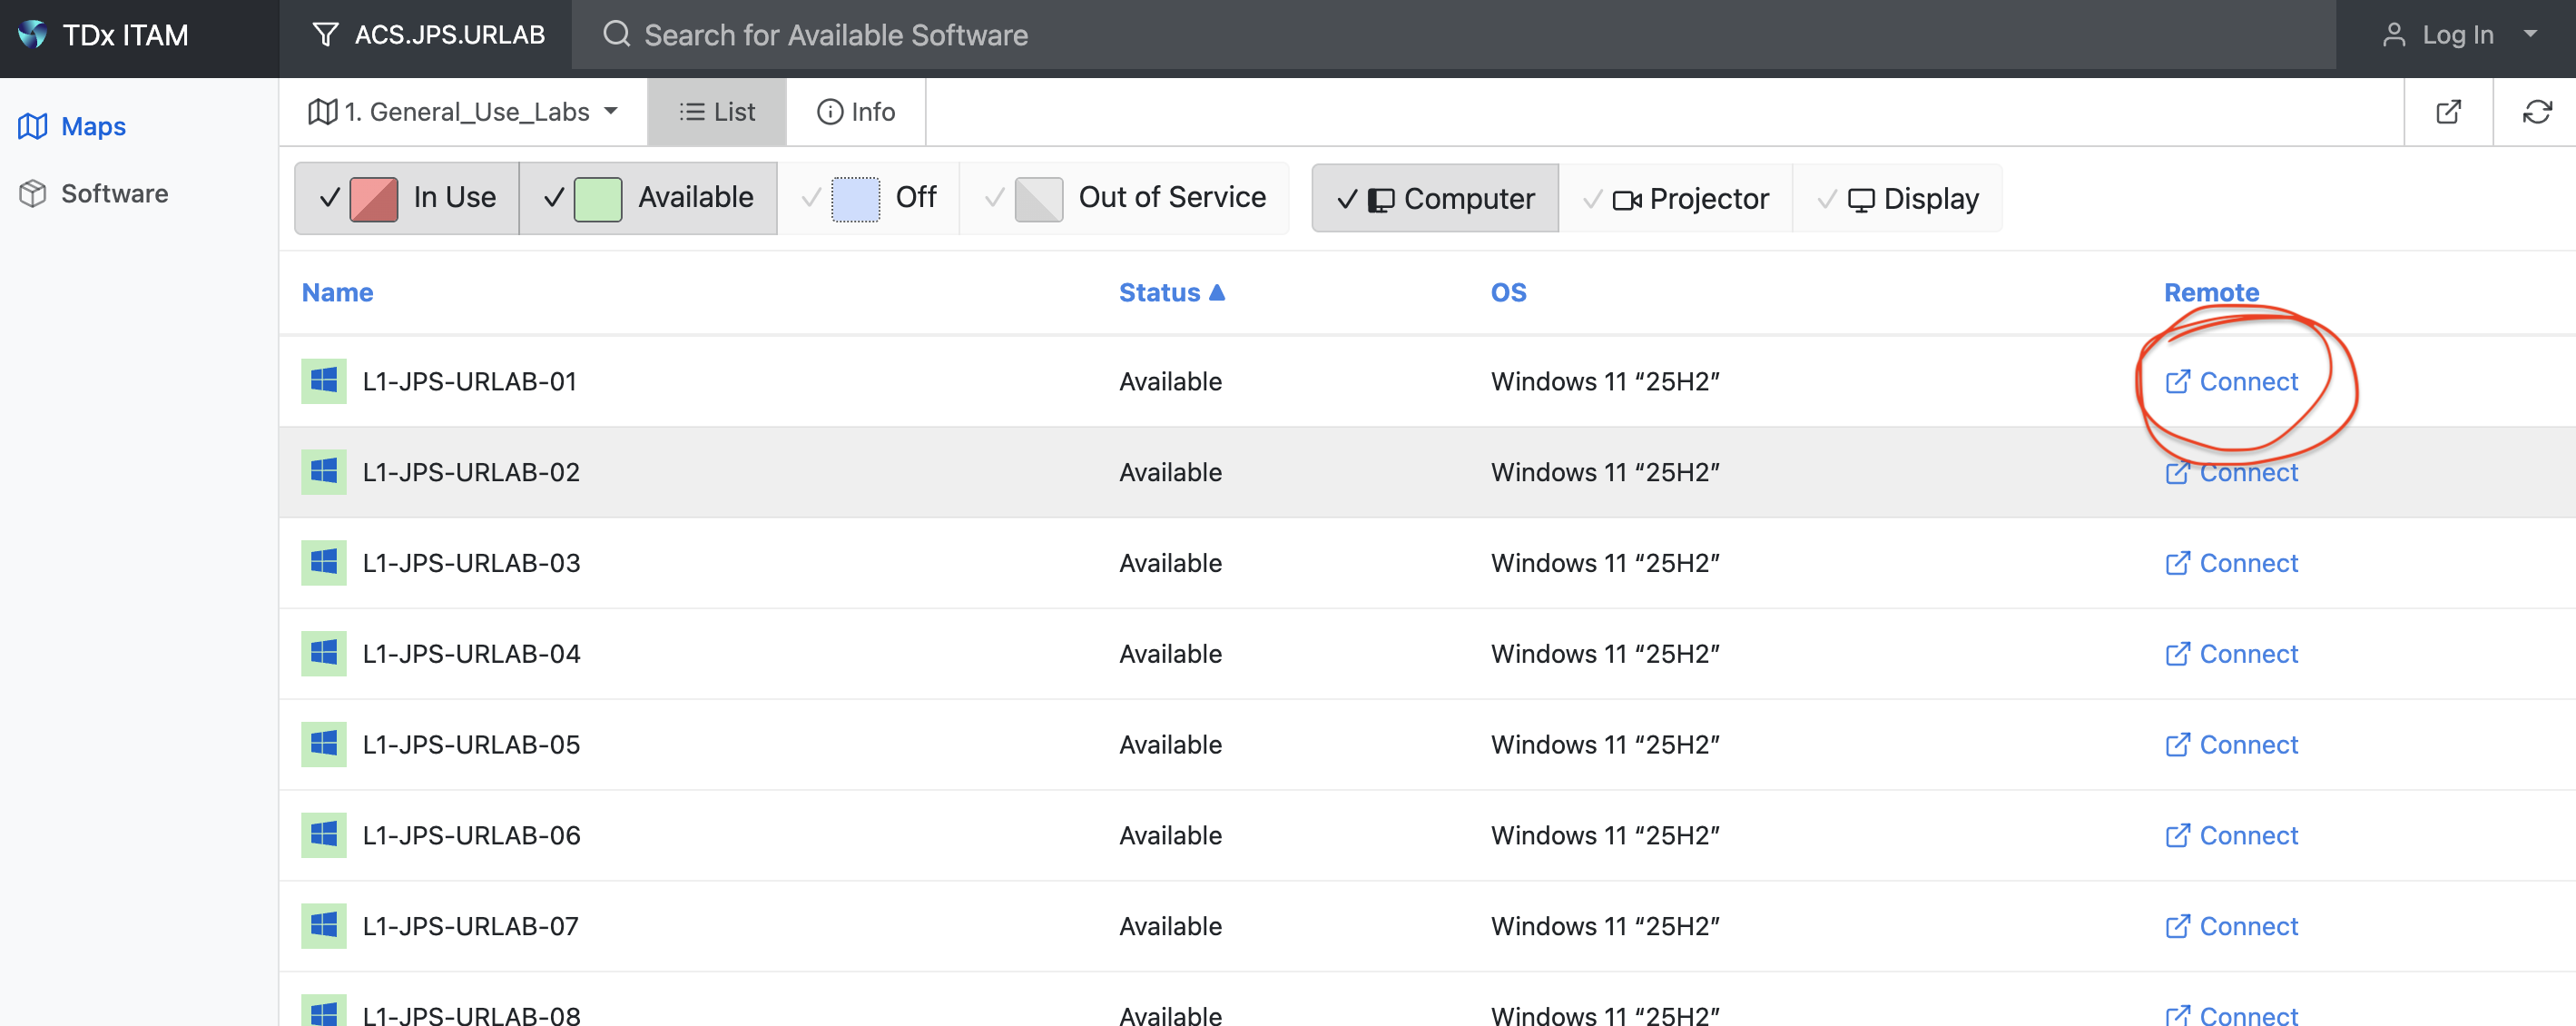This screenshot has width=2576, height=1026.
Task: Open the view in a new window
Action: 2448,112
